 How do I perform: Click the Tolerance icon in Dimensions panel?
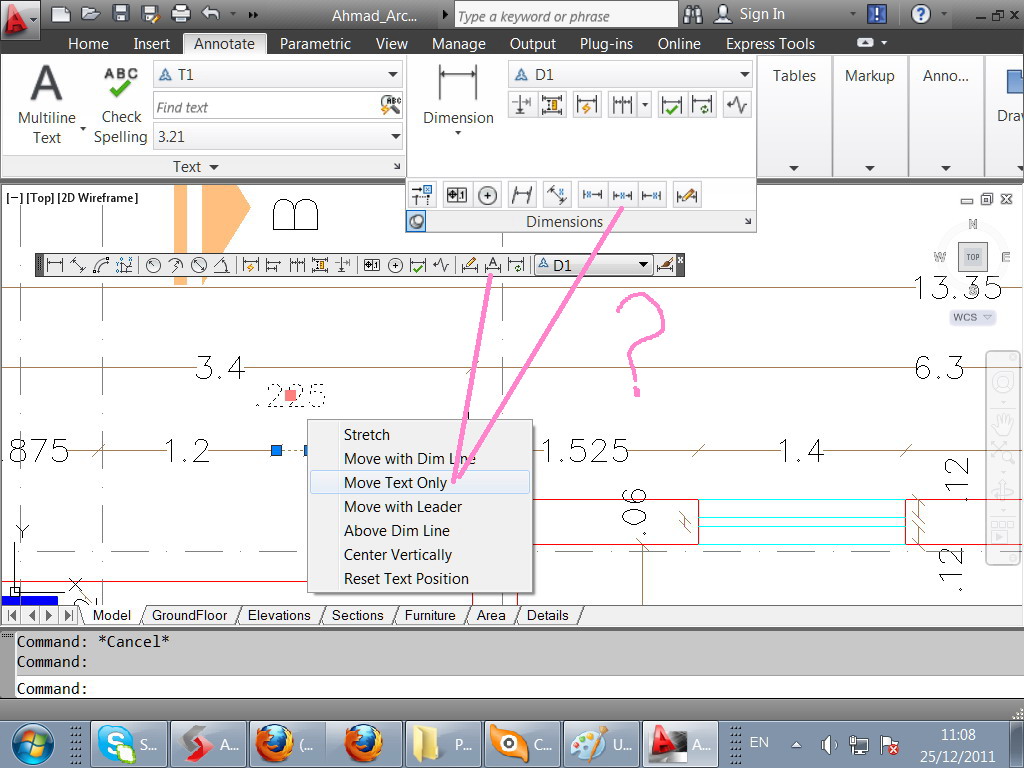pyautogui.click(x=456, y=195)
